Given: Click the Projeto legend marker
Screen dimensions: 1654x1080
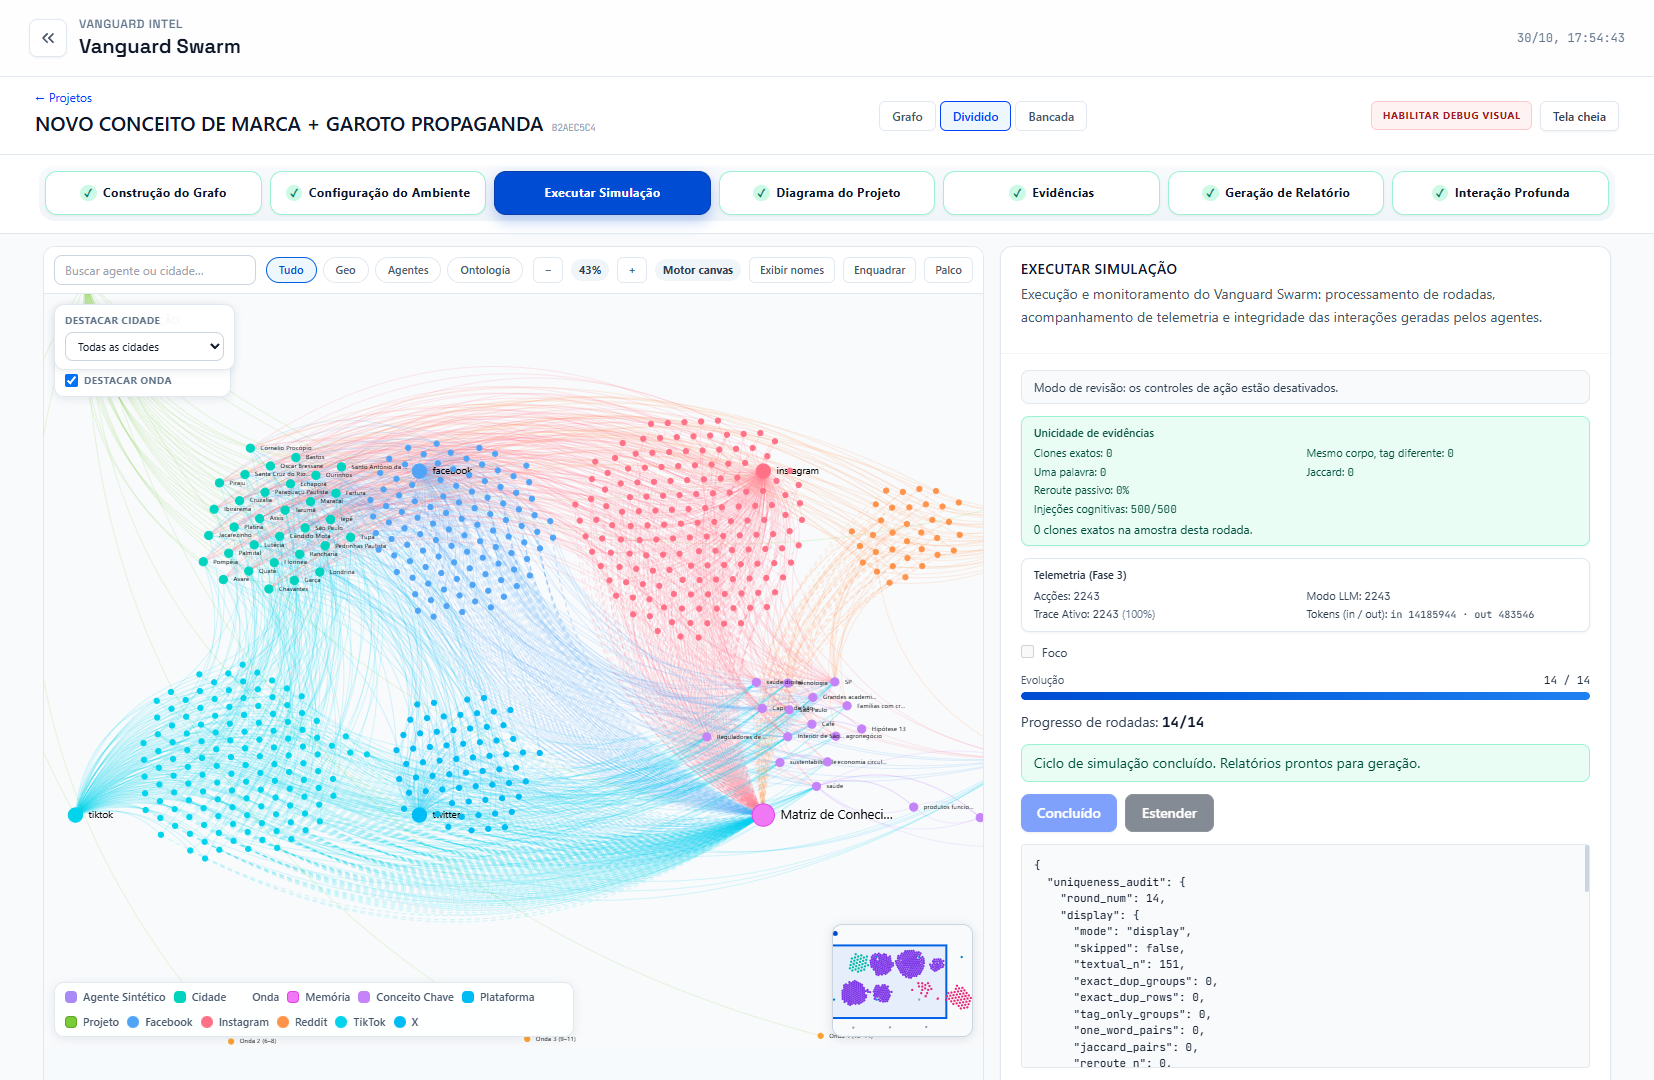Looking at the screenshot, I should [x=71, y=1022].
